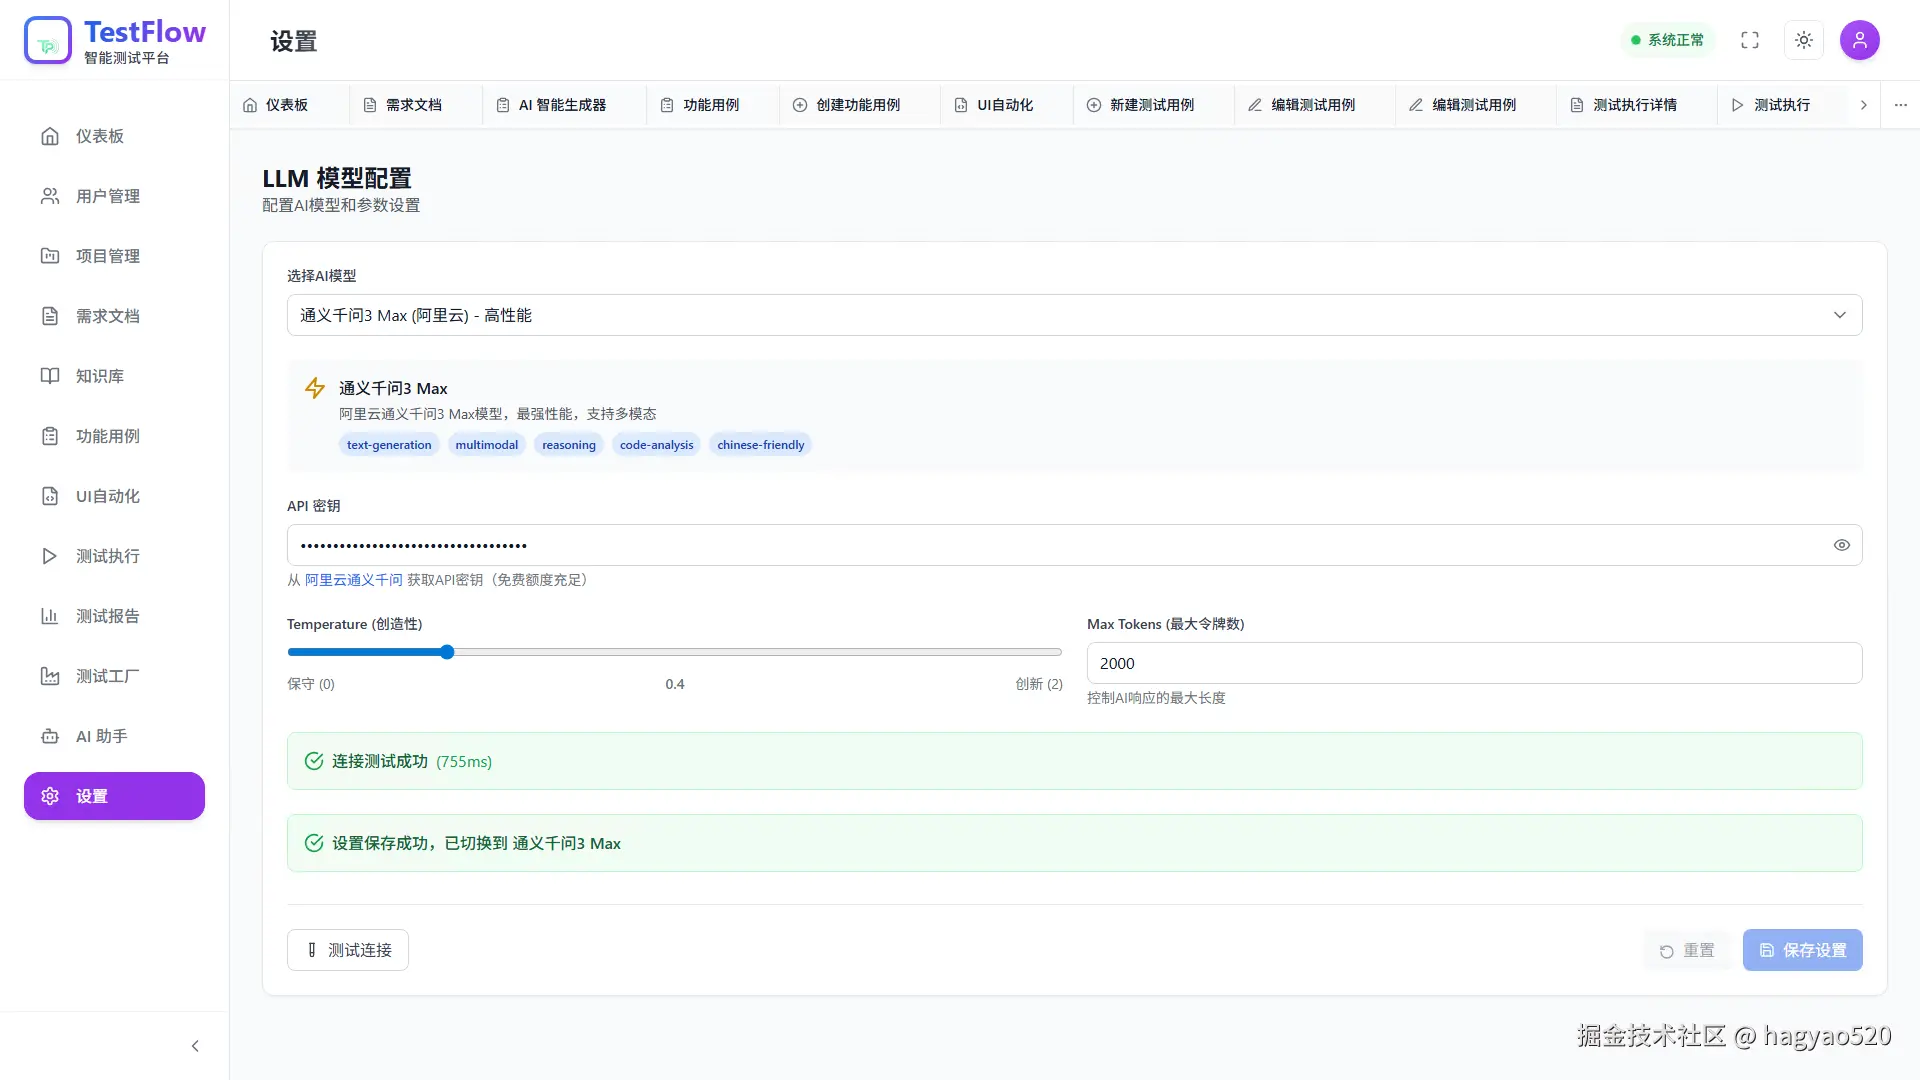
Task: Collapse the sidebar with the chevron
Action: point(195,1046)
